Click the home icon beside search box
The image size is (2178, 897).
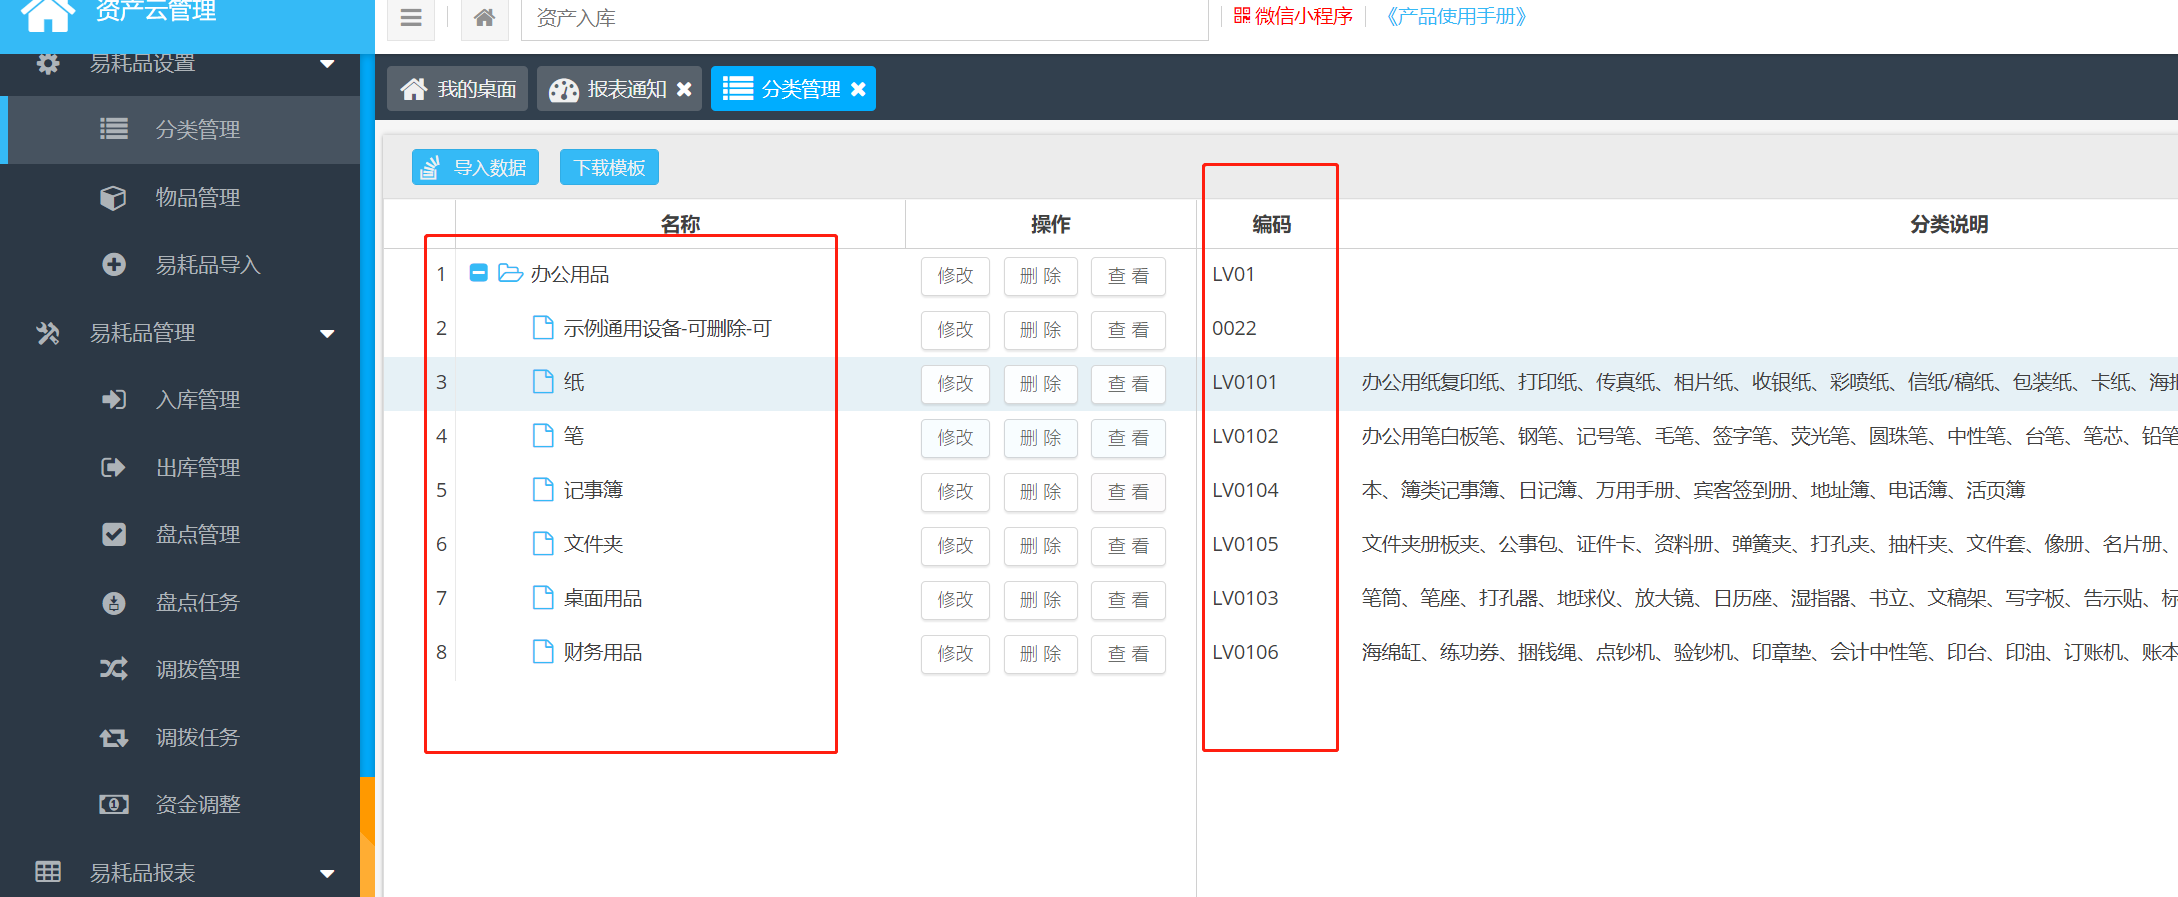pyautogui.click(x=485, y=18)
